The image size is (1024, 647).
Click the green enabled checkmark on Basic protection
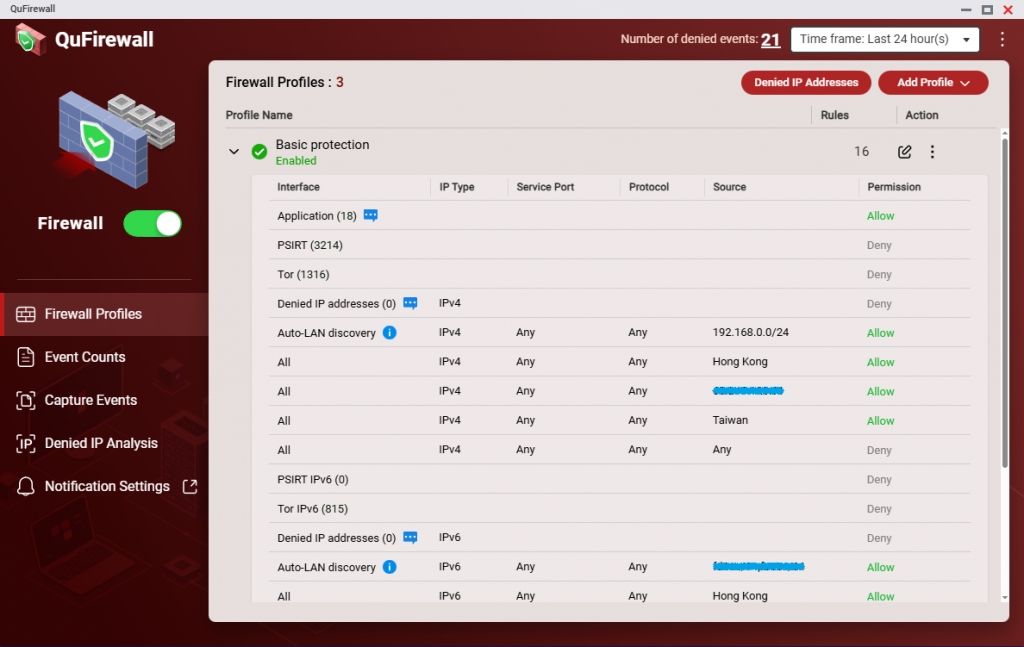[x=259, y=152]
